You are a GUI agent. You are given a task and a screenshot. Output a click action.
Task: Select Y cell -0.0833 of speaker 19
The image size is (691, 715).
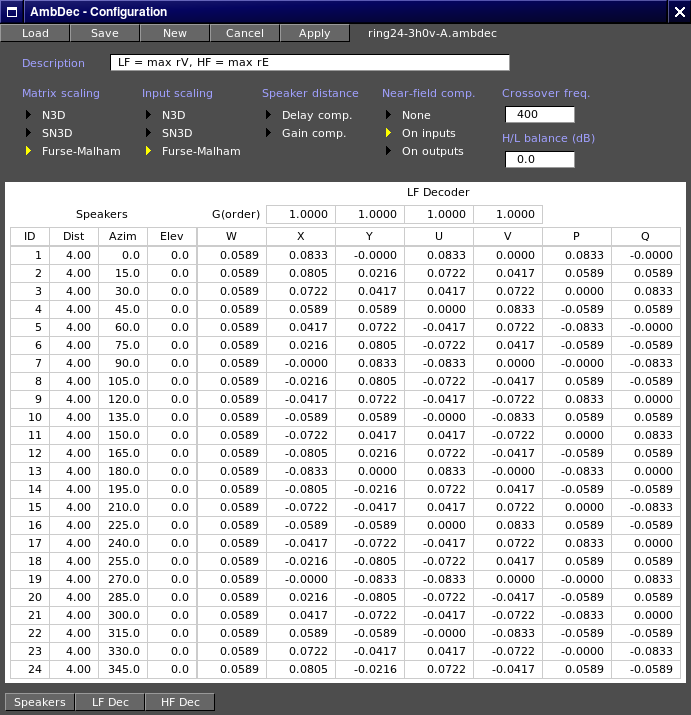[370, 580]
